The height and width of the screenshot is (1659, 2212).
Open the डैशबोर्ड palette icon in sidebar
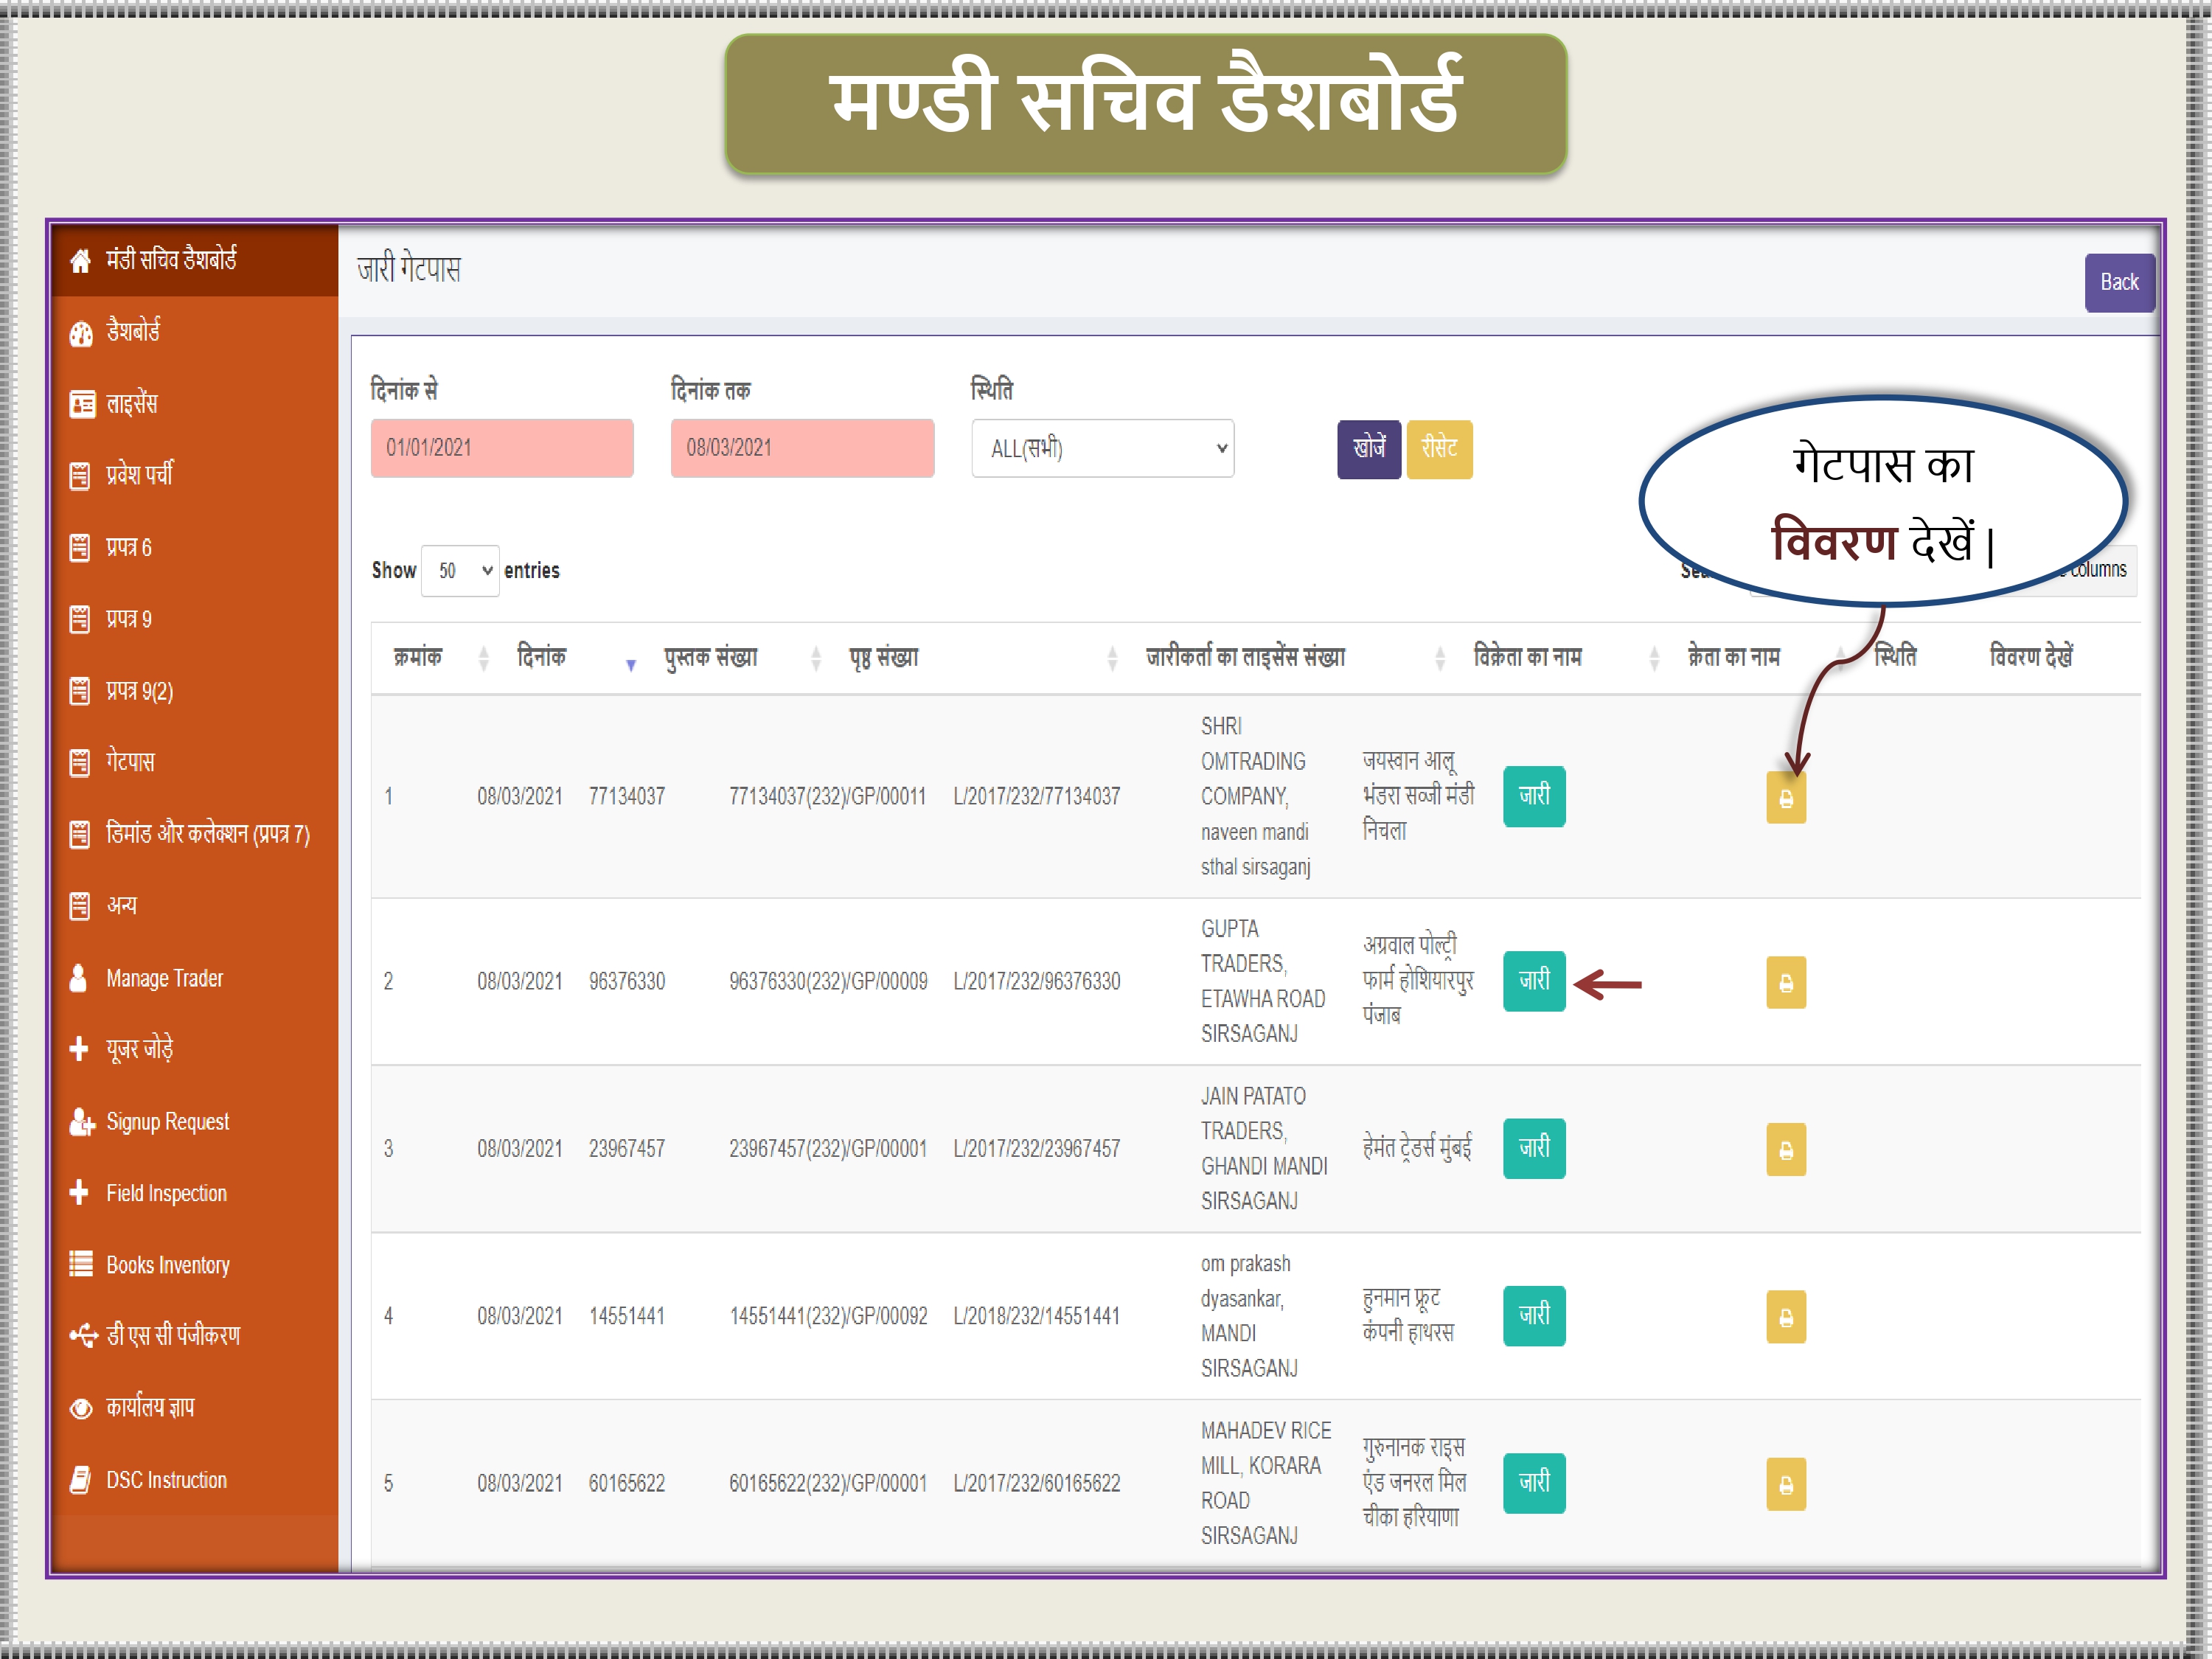coord(80,333)
